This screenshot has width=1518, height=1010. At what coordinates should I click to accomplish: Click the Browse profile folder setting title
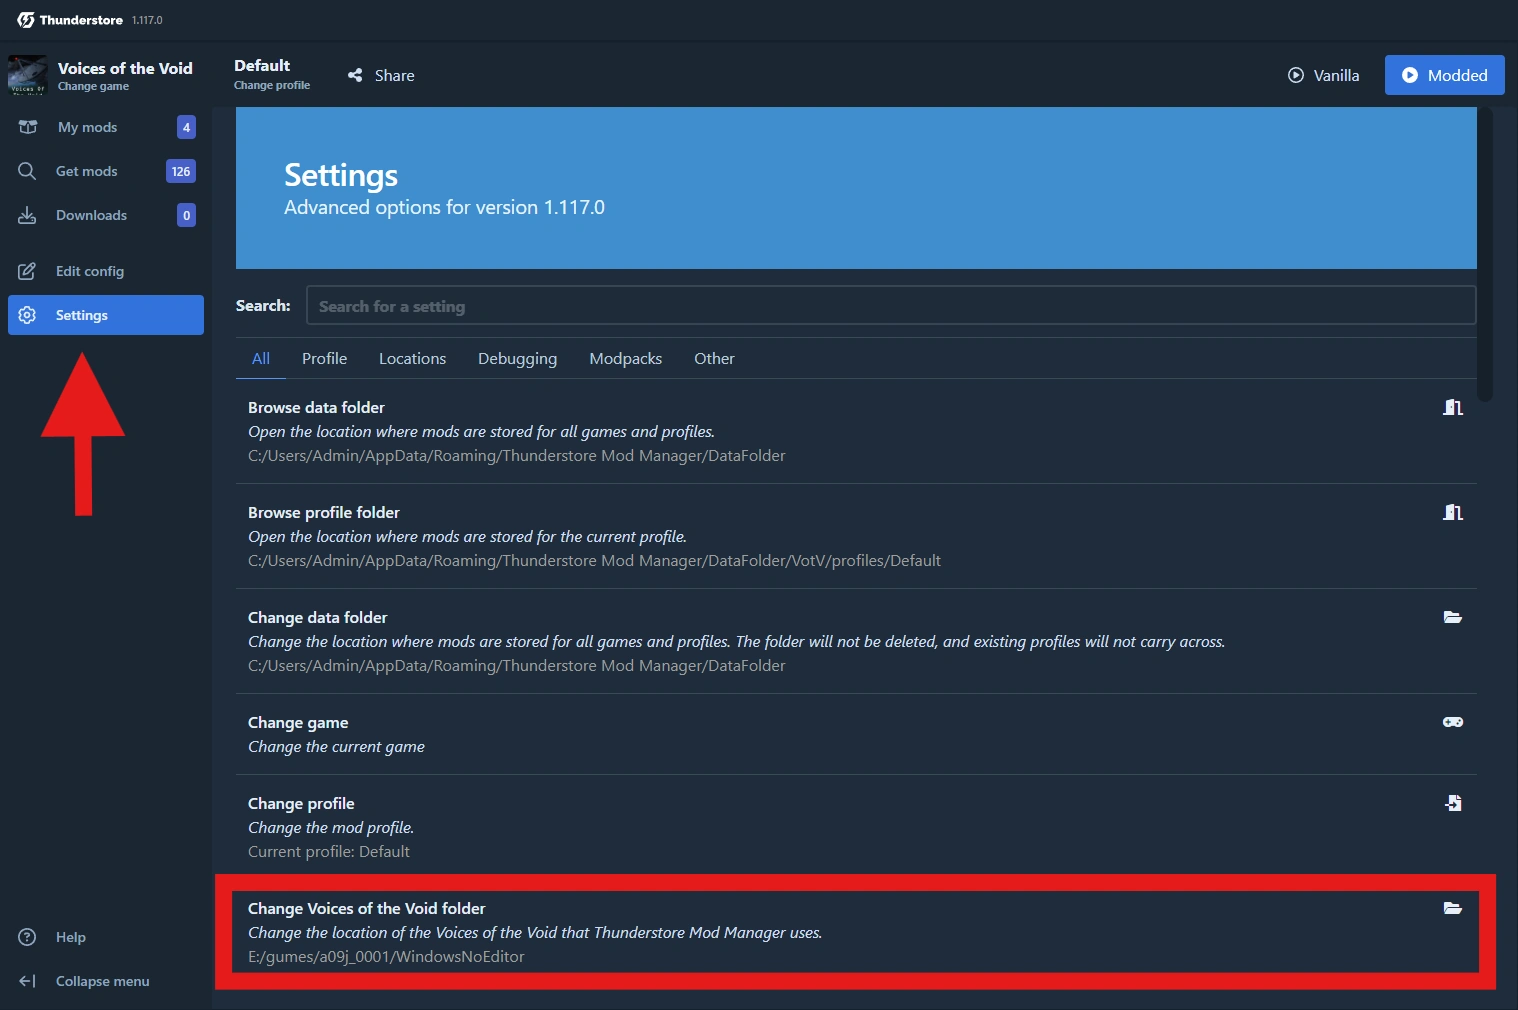pos(324,513)
